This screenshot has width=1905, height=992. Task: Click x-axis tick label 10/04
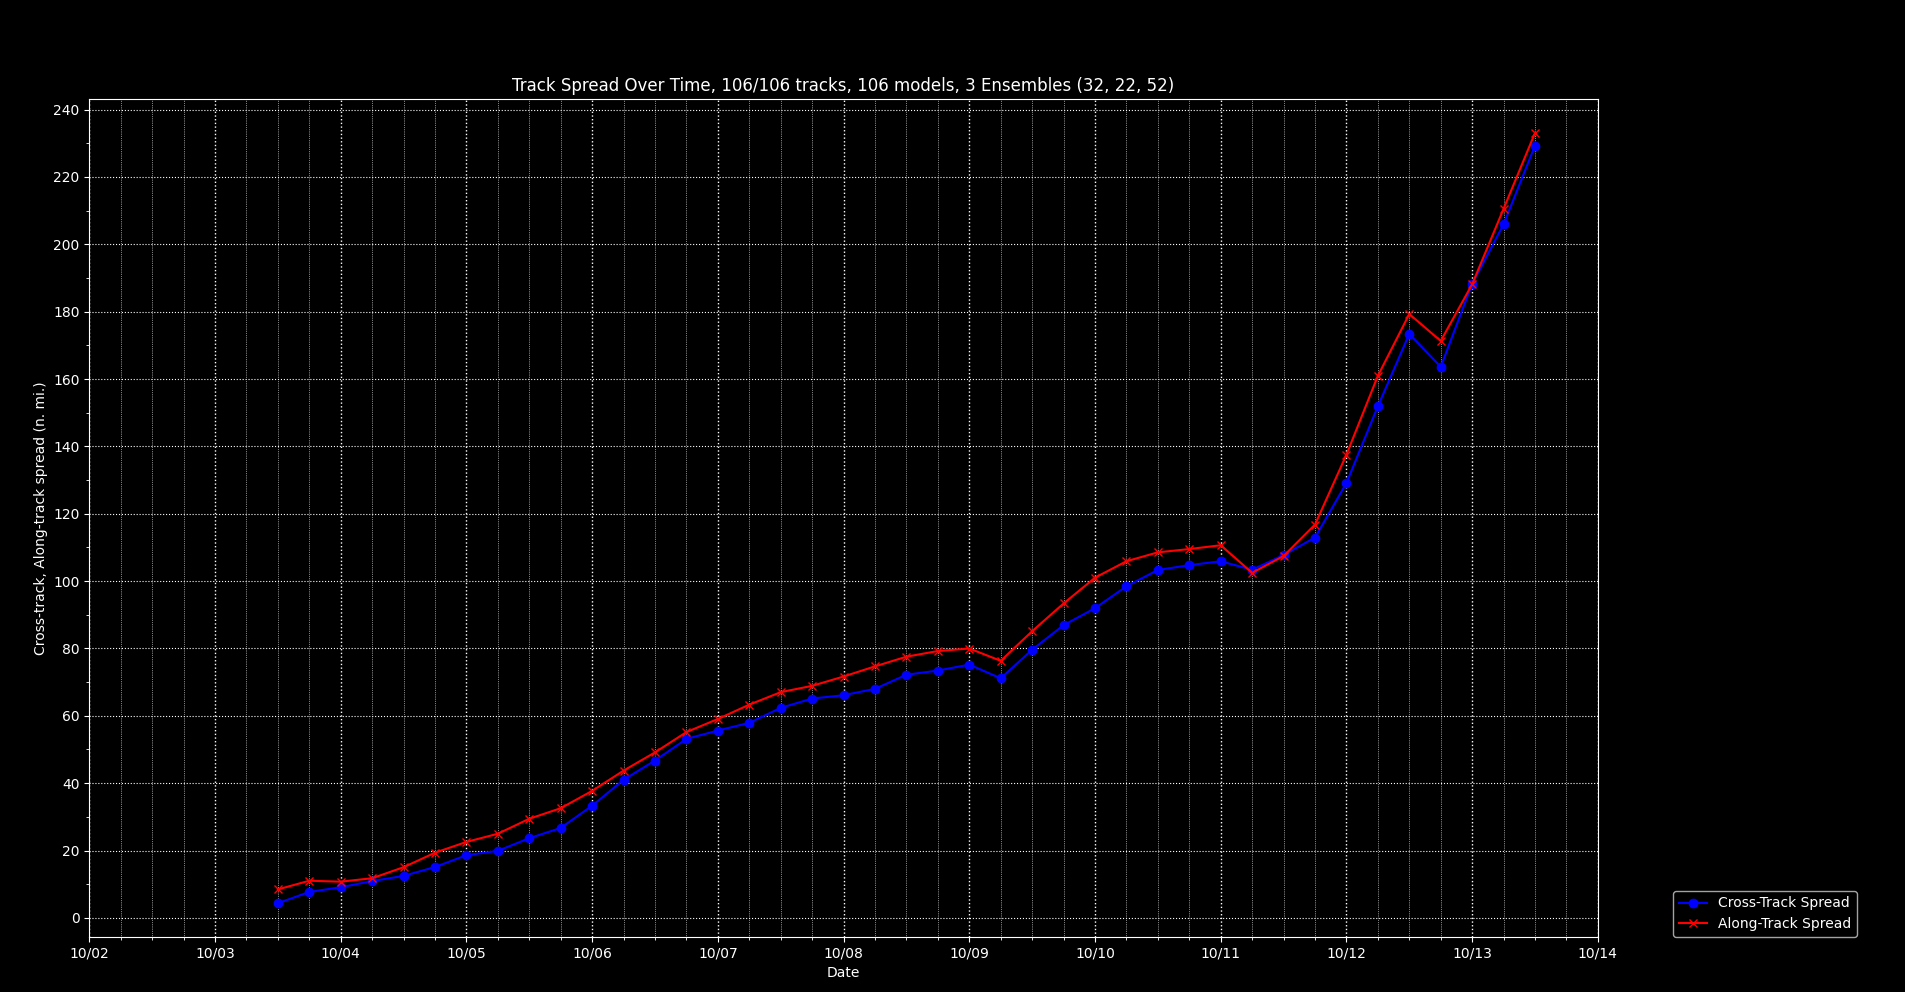pyautogui.click(x=341, y=954)
